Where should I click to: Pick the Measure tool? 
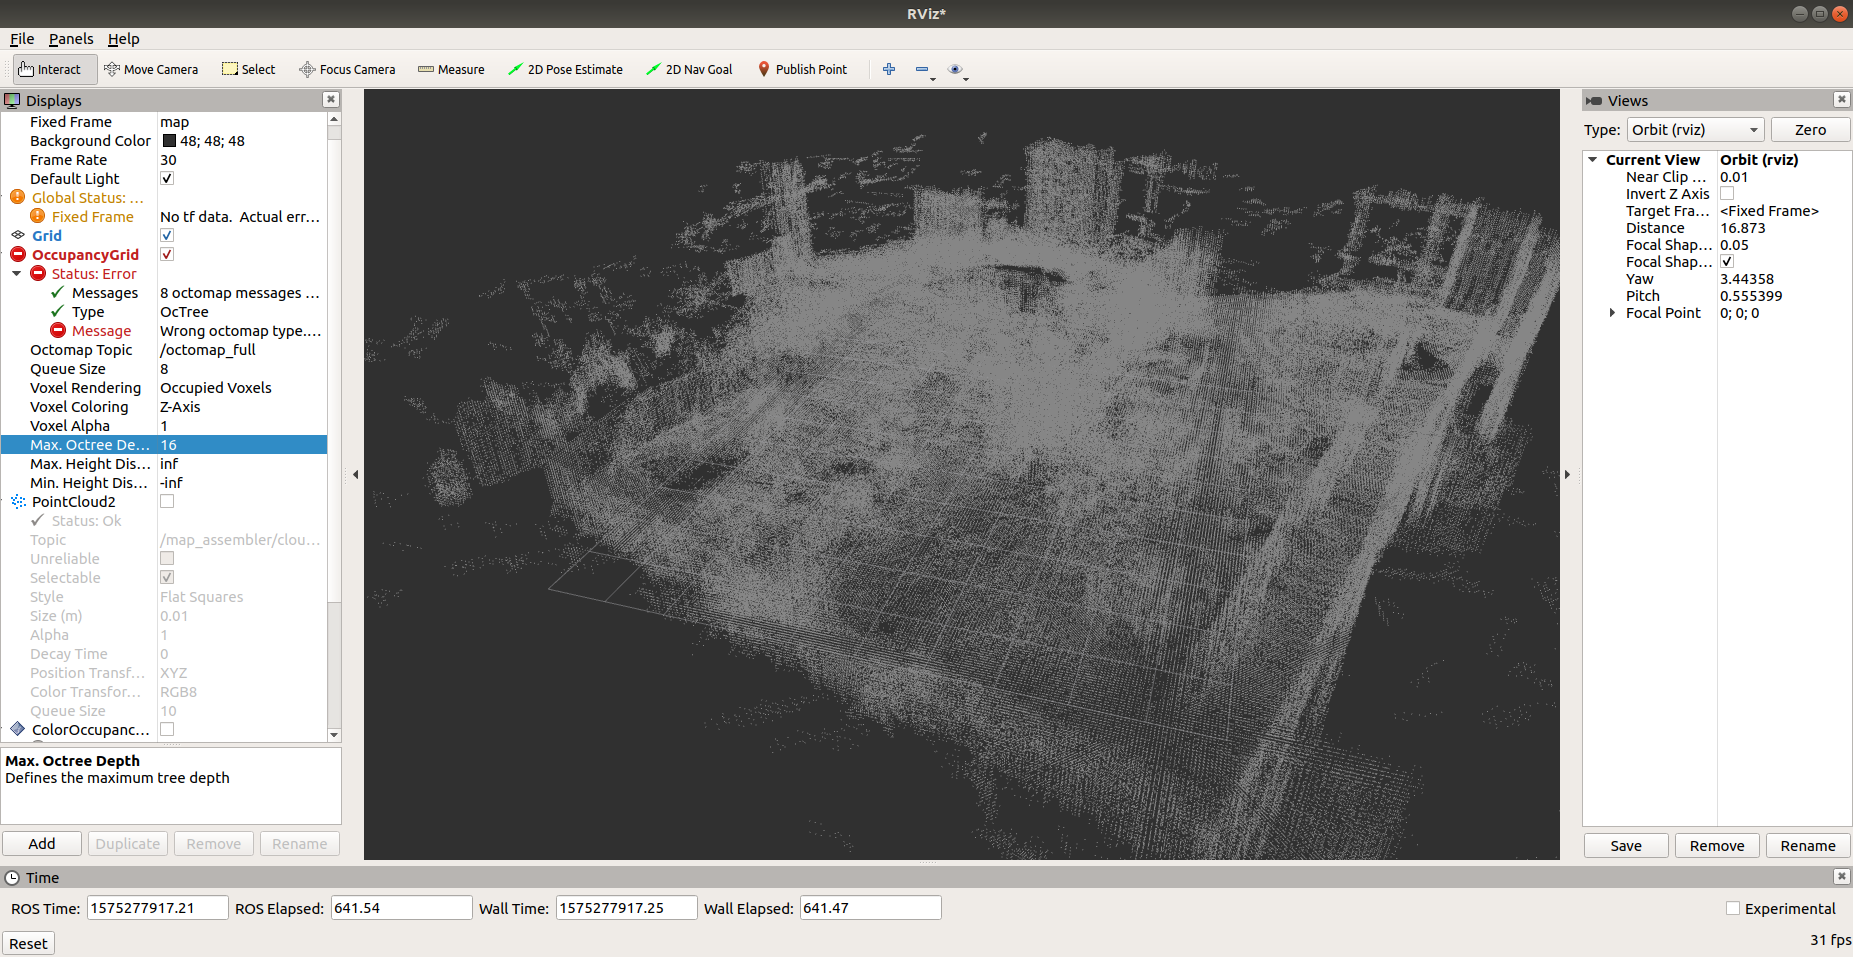(x=451, y=69)
